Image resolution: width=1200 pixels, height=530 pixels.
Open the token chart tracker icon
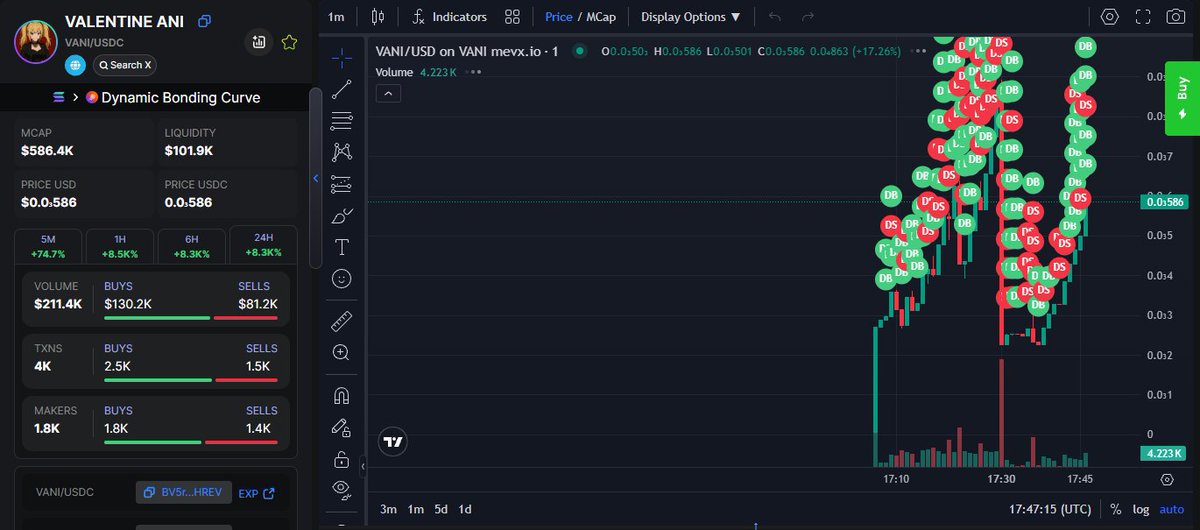tap(259, 42)
